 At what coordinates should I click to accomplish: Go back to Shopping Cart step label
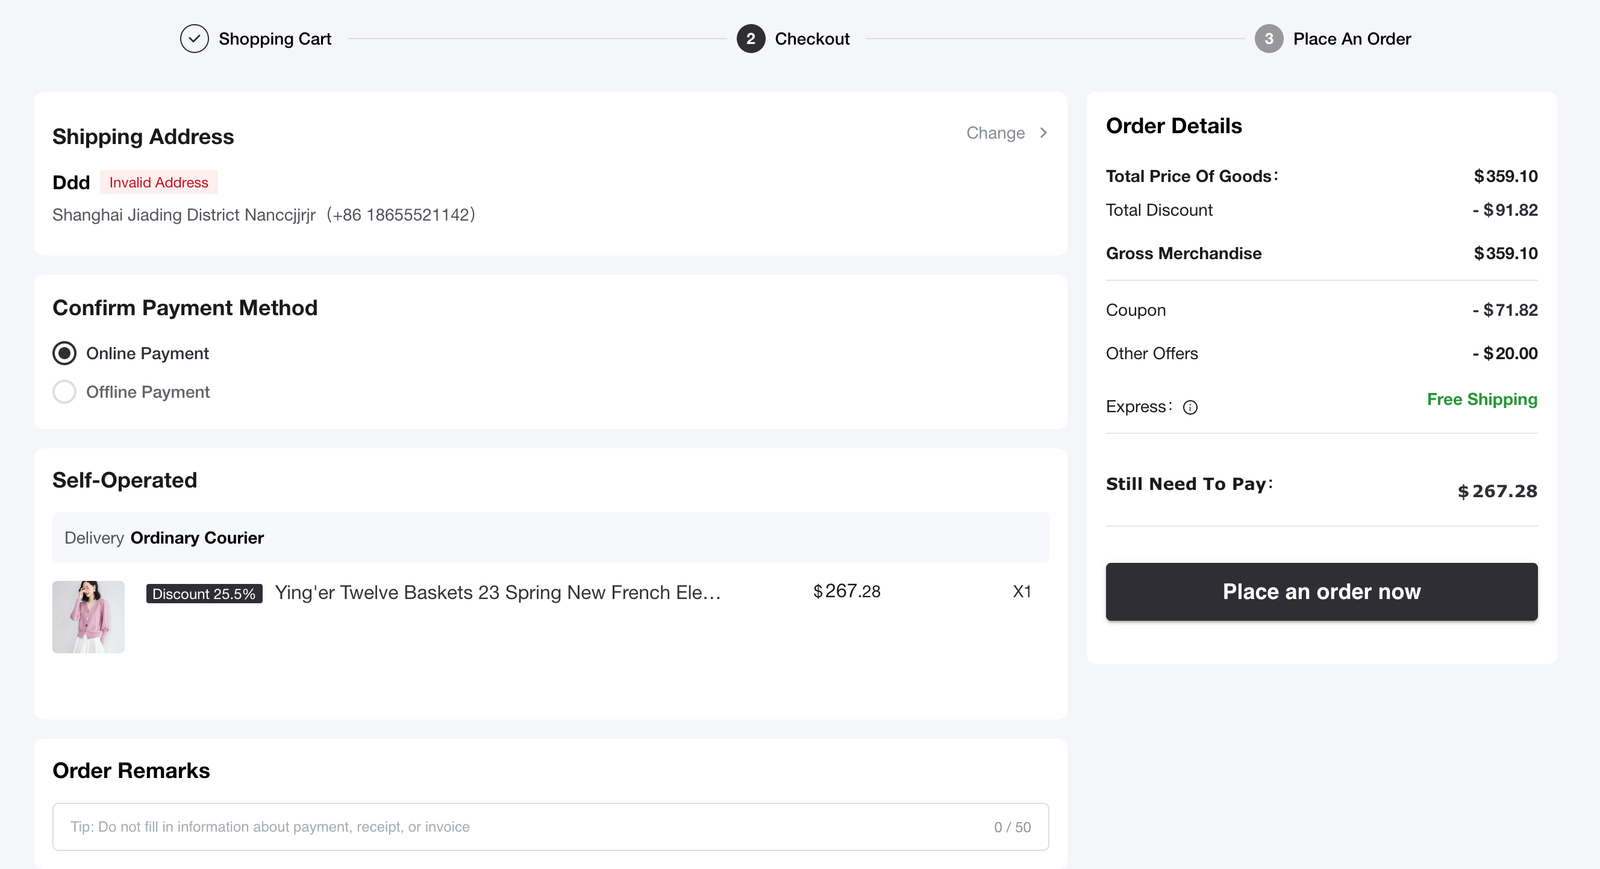(x=275, y=39)
